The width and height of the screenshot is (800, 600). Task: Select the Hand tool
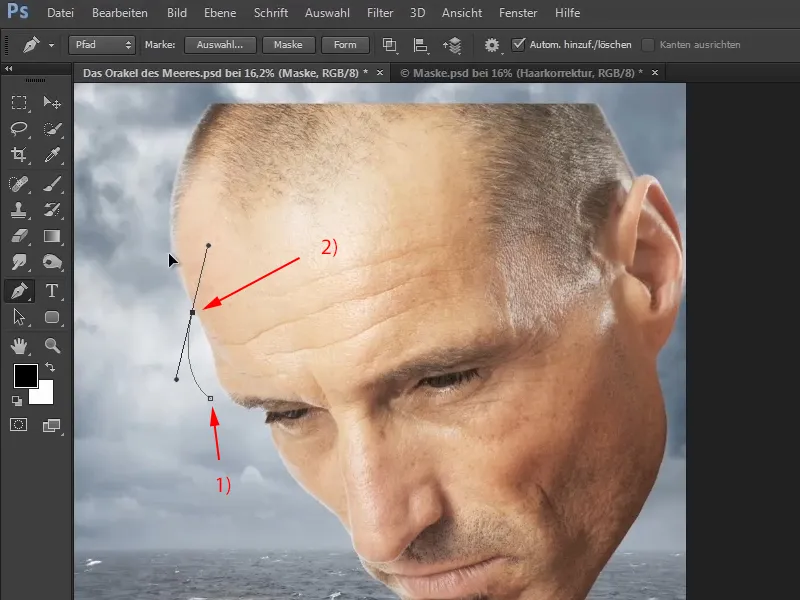(19, 346)
